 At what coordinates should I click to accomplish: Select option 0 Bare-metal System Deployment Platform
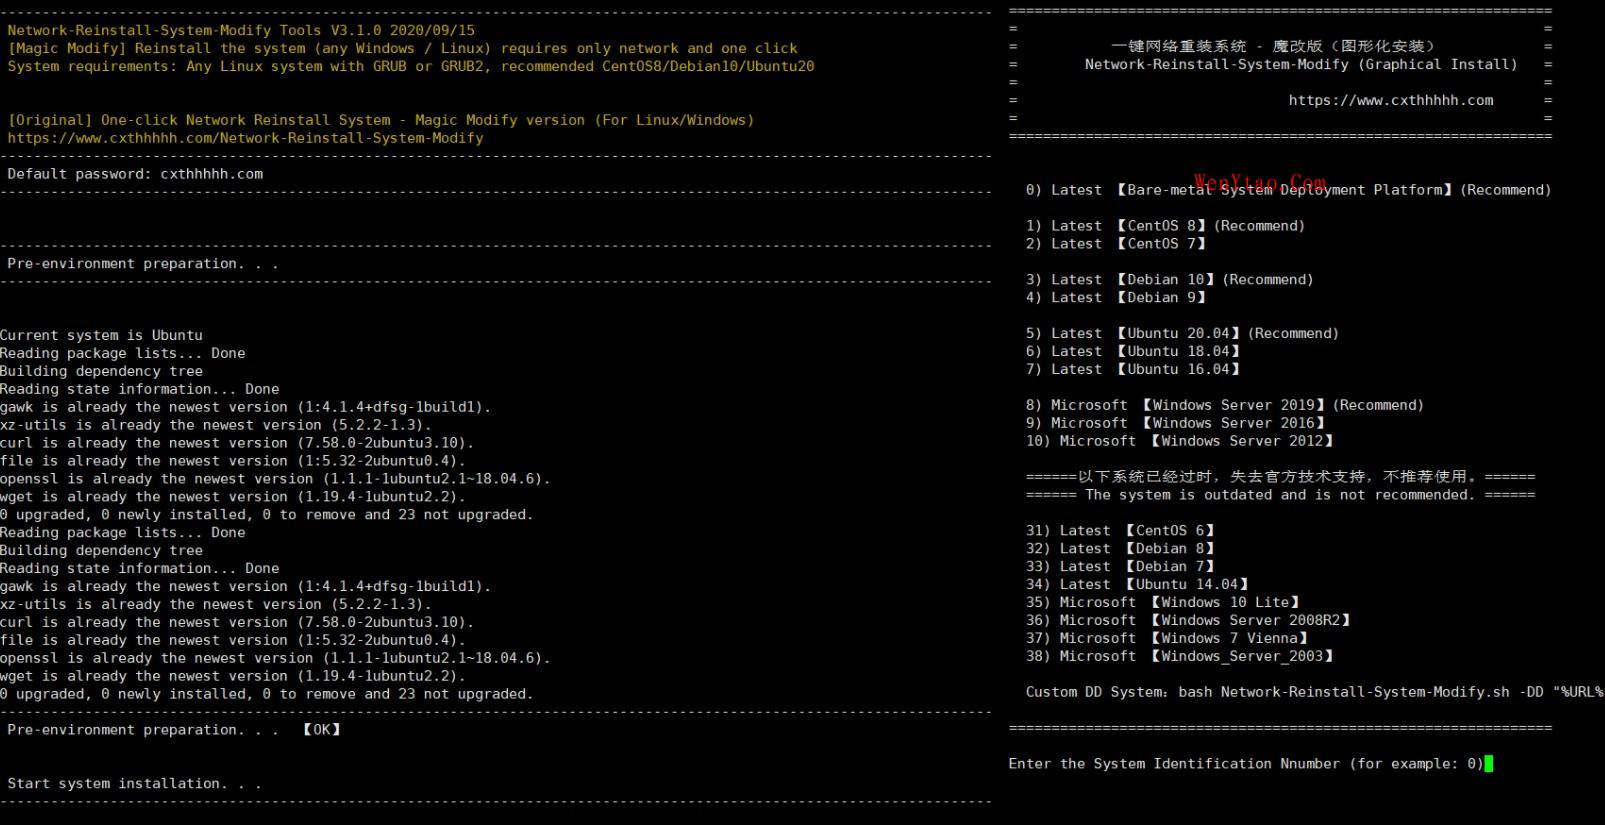(1288, 190)
